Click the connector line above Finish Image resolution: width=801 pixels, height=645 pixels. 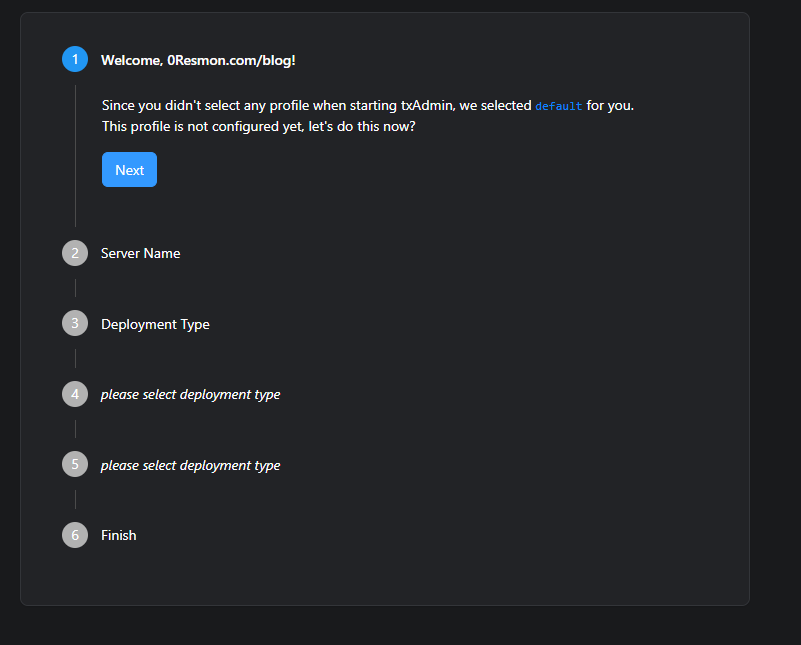point(76,500)
